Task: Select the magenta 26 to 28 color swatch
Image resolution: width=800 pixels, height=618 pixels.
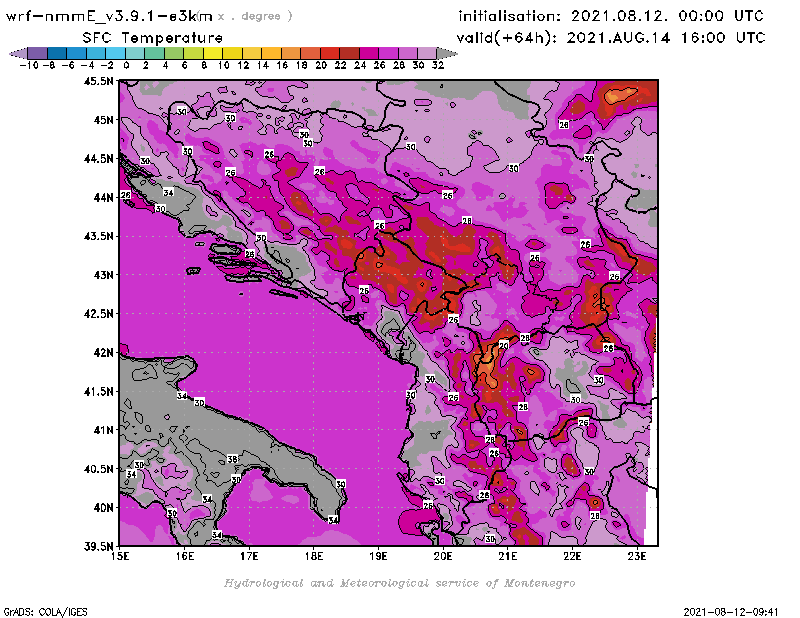Action: 389,53
